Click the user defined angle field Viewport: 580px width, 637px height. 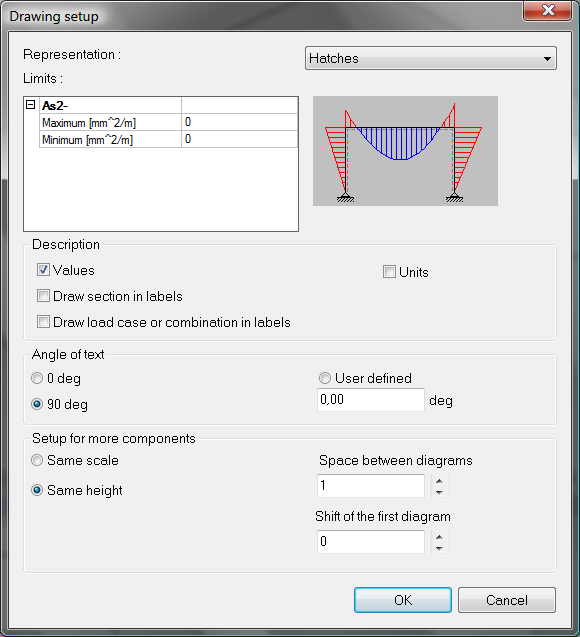[371, 400]
